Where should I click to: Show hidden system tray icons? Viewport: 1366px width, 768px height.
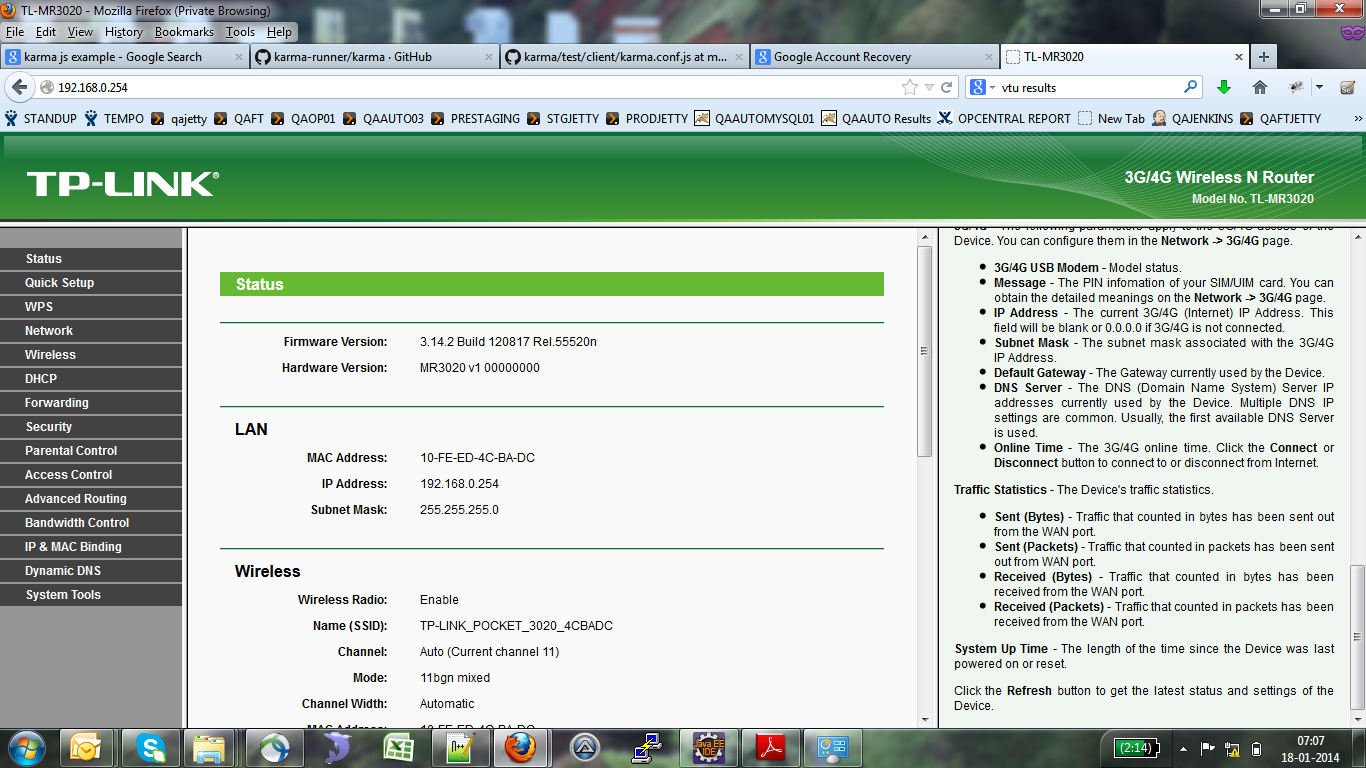1184,748
